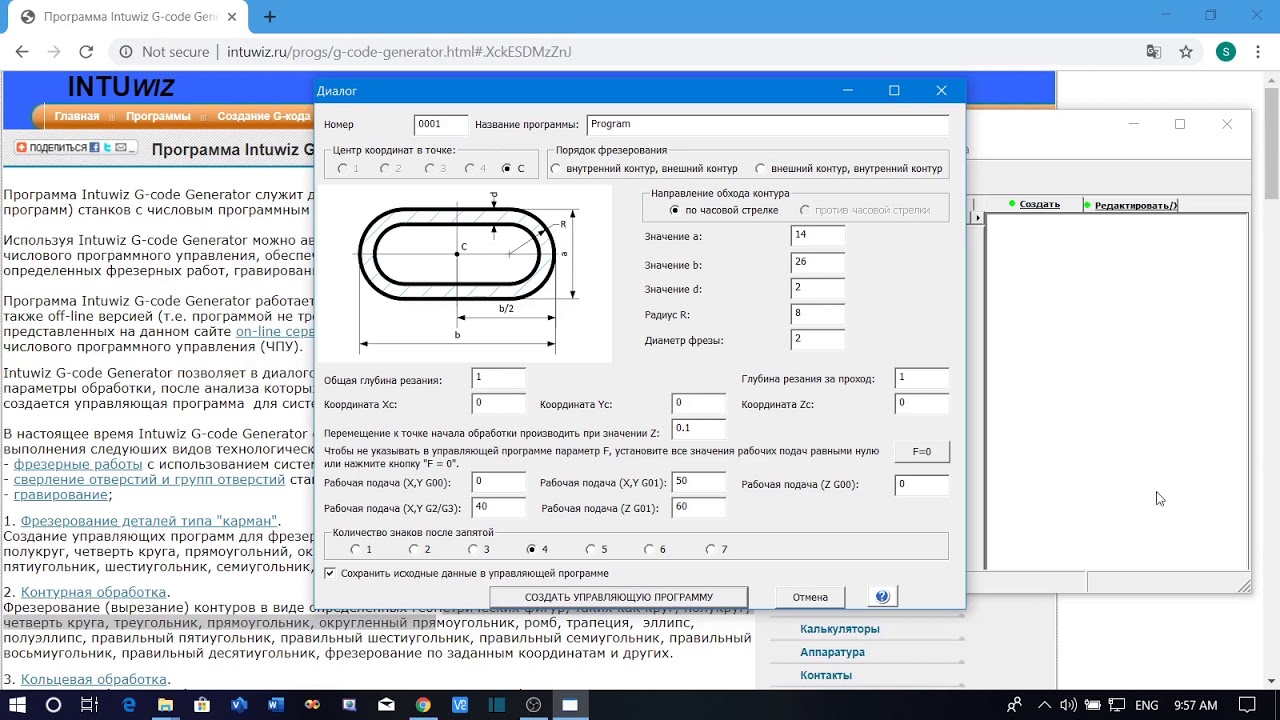Screen dimensions: 1280x720
Task: Click the F=0 button
Action: point(922,452)
